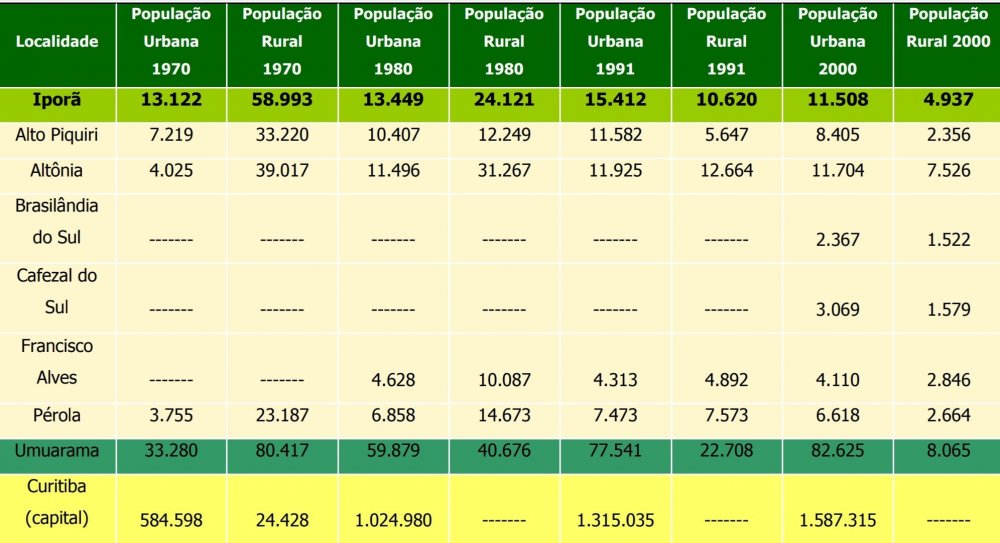Click the População Rural 1980 header
This screenshot has height=543, width=1000.
(x=504, y=42)
